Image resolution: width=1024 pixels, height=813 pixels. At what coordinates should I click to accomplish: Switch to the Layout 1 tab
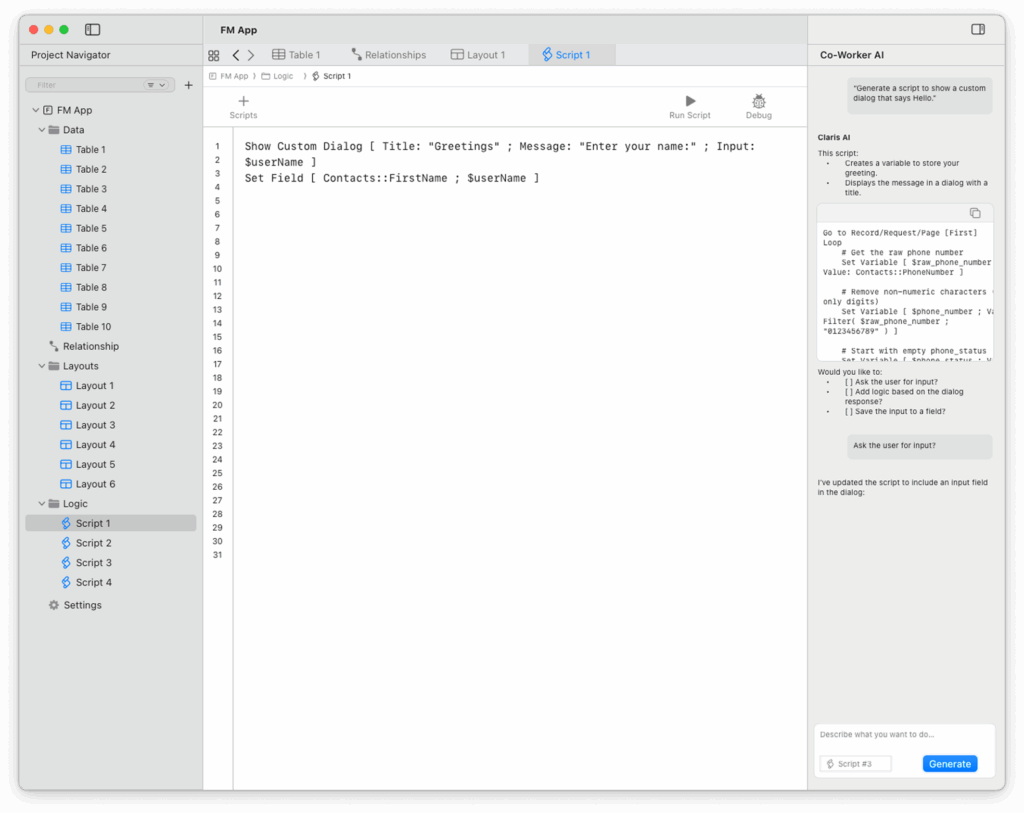(478, 55)
